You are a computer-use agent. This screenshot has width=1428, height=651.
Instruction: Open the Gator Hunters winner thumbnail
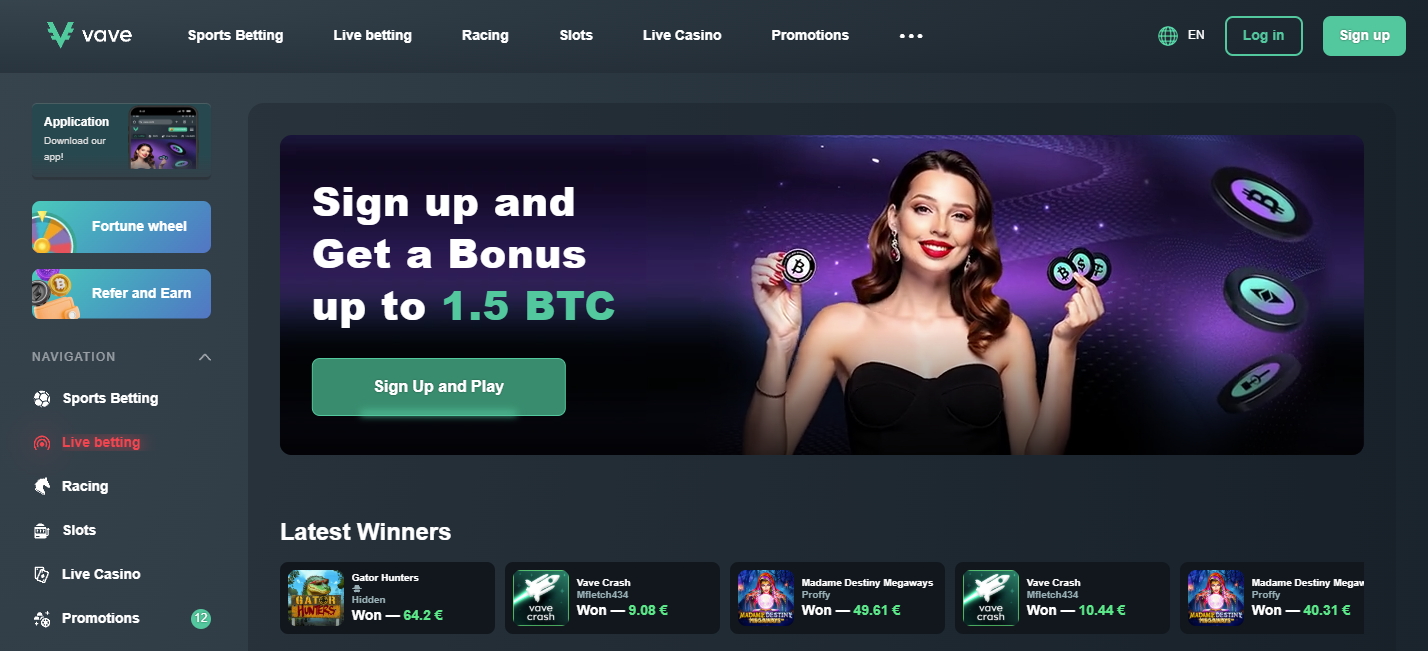pyautogui.click(x=316, y=598)
